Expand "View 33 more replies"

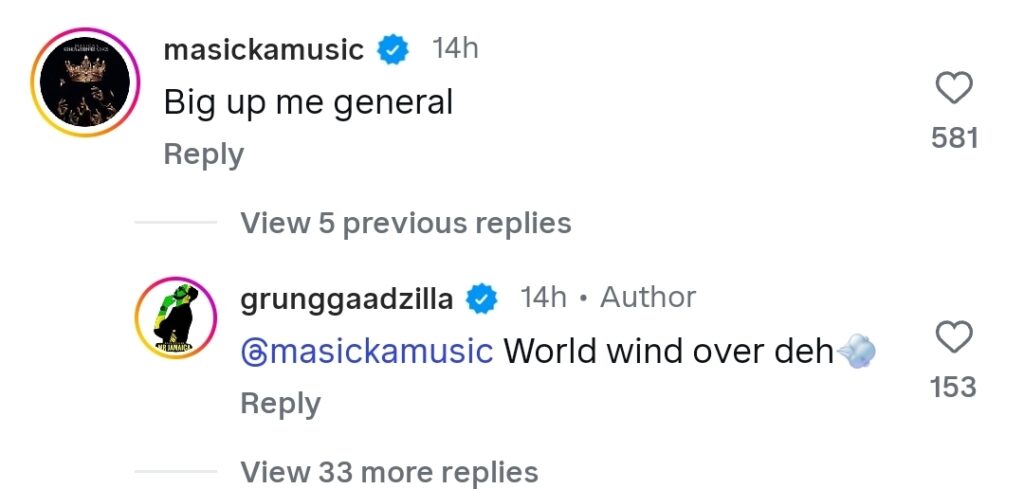pyautogui.click(x=389, y=471)
